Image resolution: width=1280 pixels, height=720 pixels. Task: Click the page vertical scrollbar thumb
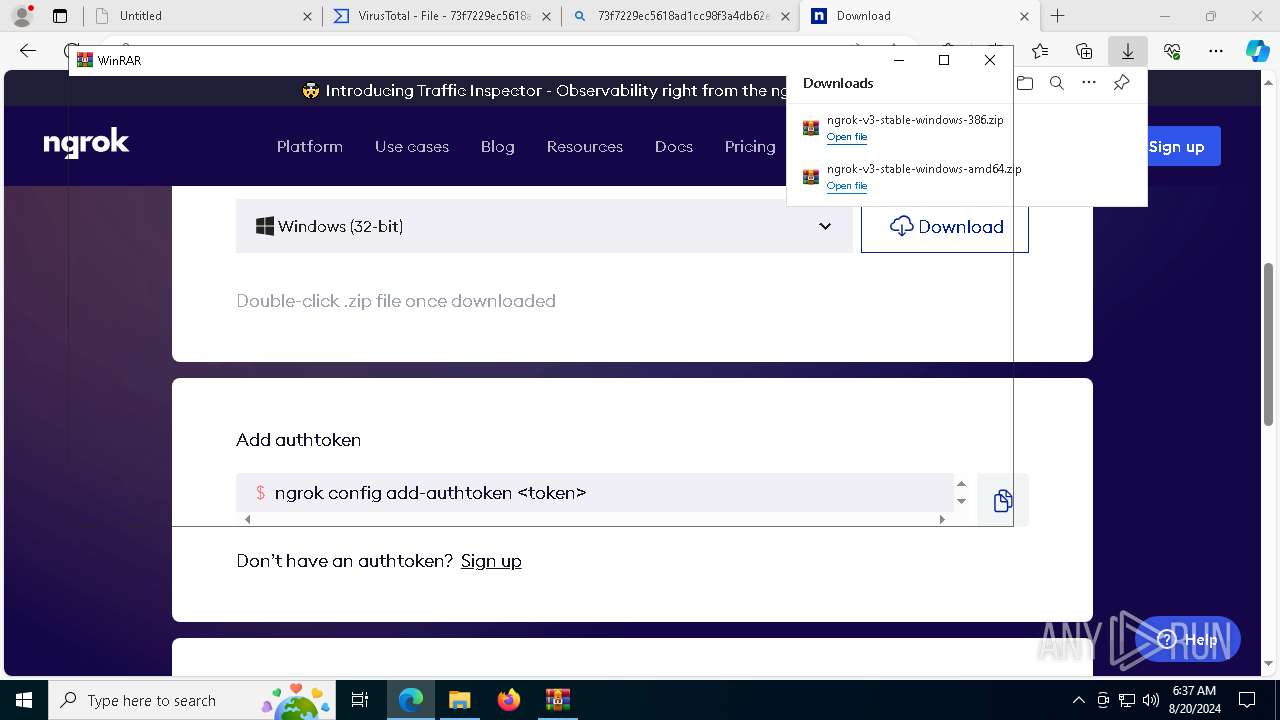pyautogui.click(x=1269, y=344)
